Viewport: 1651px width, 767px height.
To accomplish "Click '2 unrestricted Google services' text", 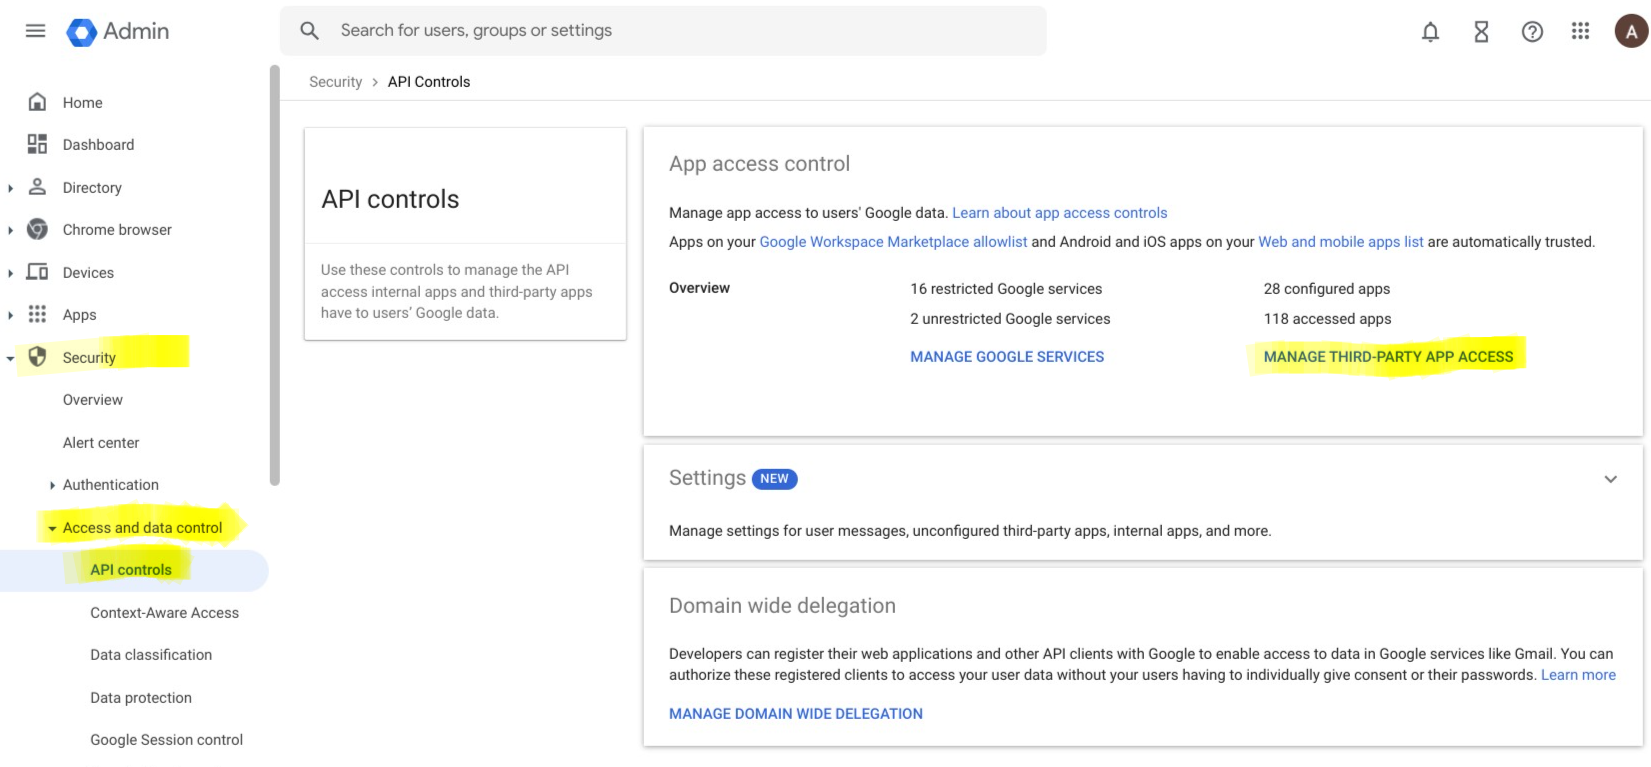I will tap(1010, 319).
